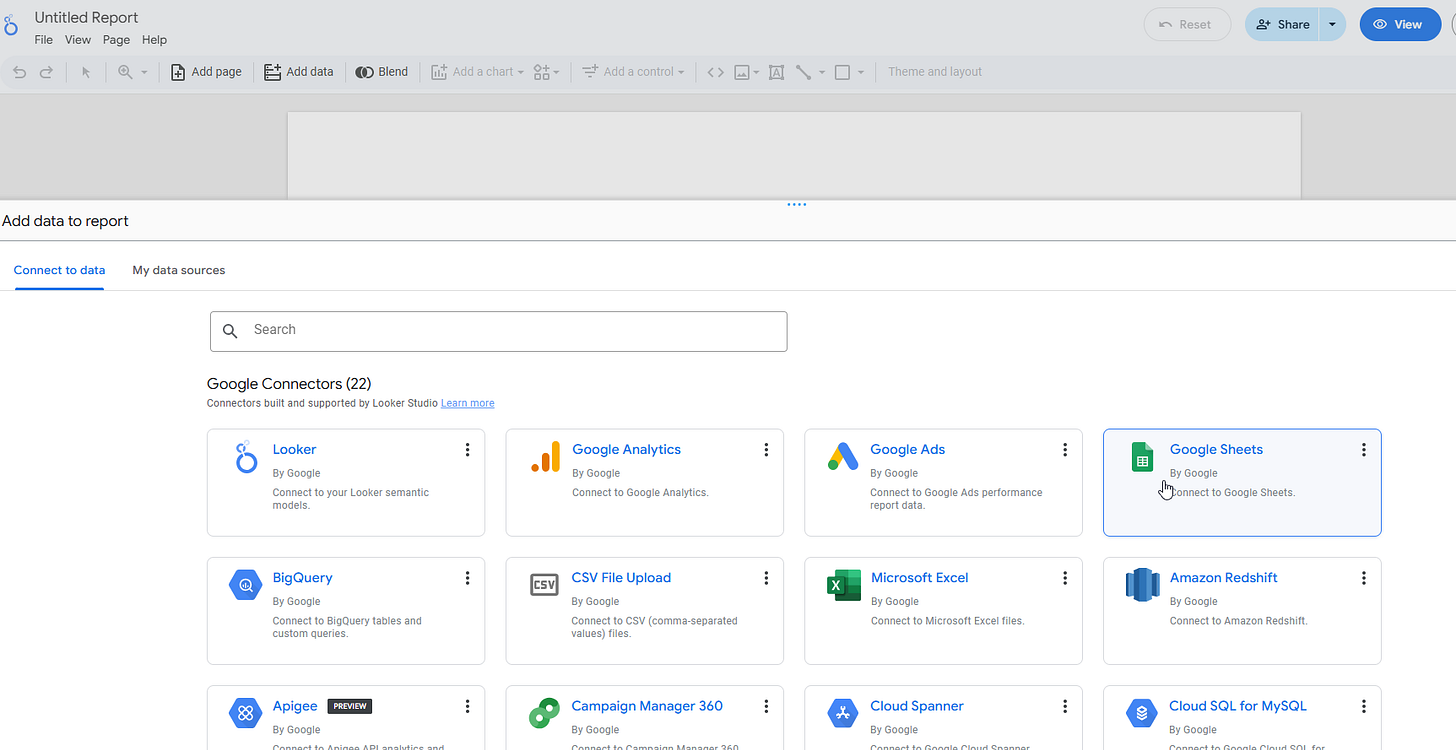Switch to My data sources tab
This screenshot has height=750, width=1456.
(x=179, y=270)
